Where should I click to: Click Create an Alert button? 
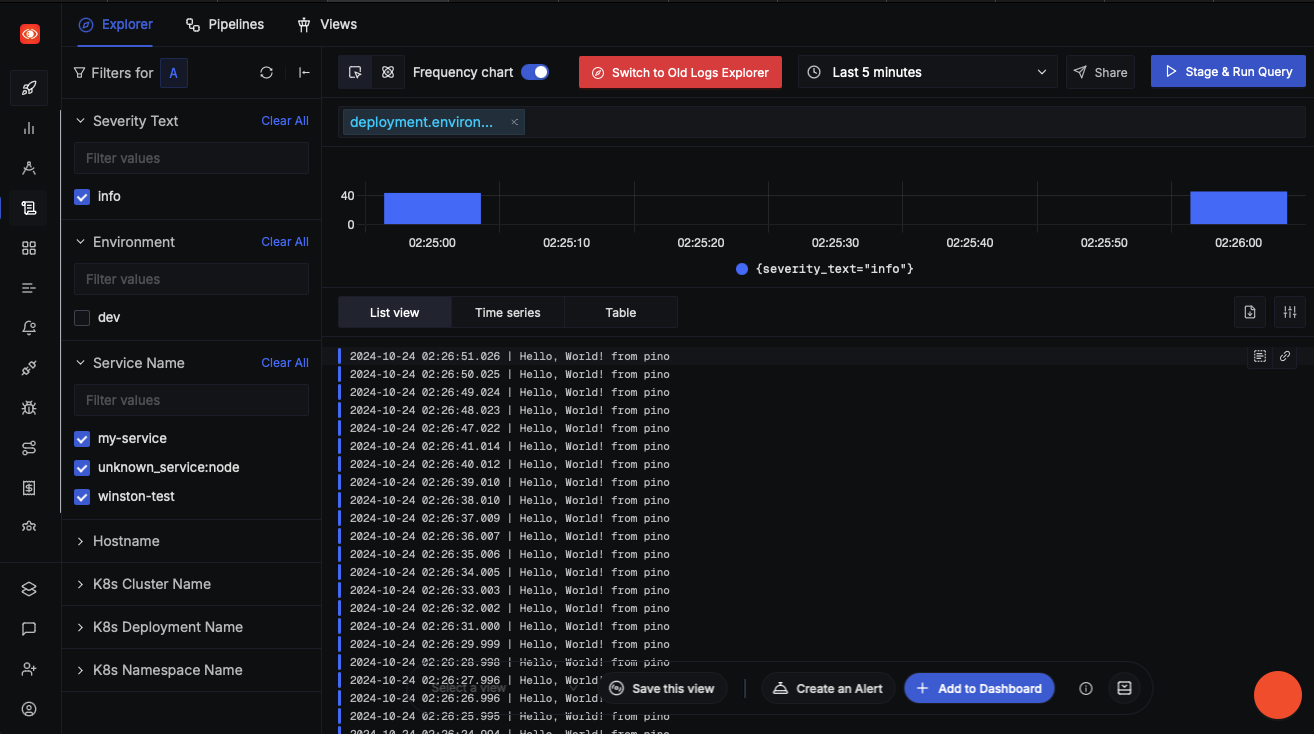tap(829, 688)
